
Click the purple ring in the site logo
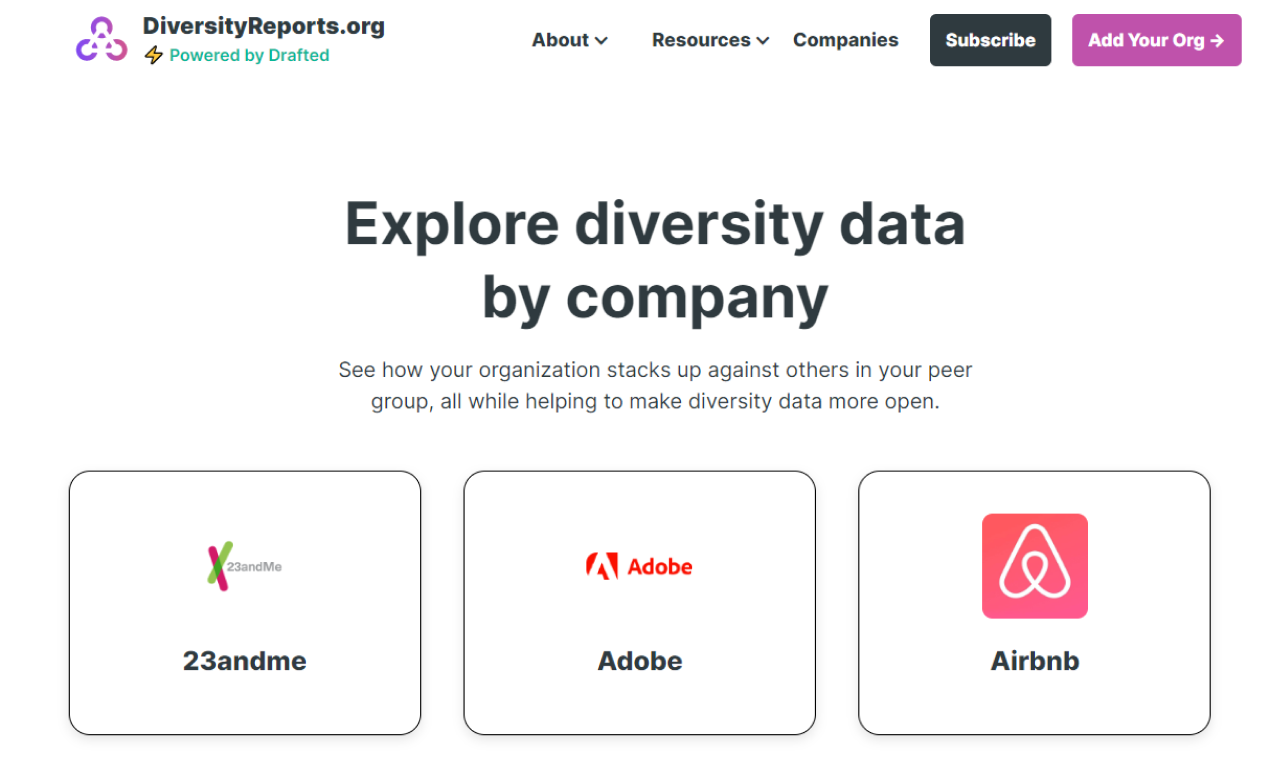click(x=100, y=28)
